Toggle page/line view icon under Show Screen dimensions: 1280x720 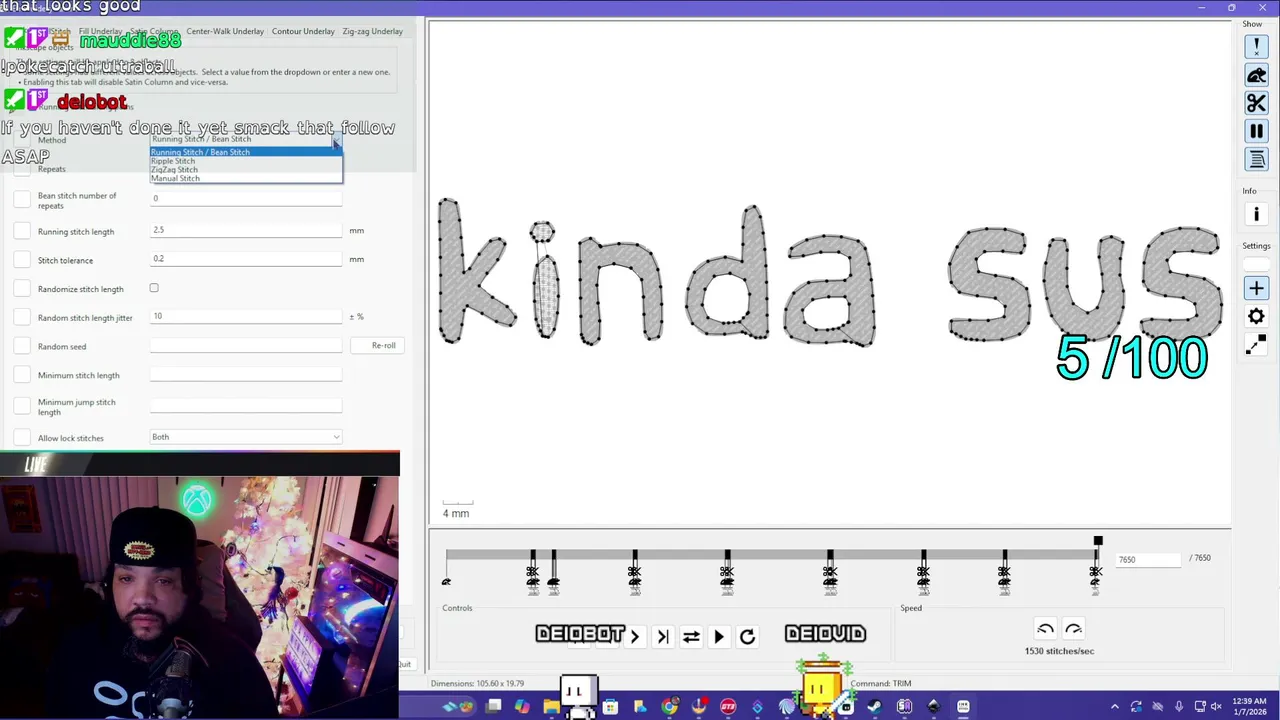tap(1256, 159)
